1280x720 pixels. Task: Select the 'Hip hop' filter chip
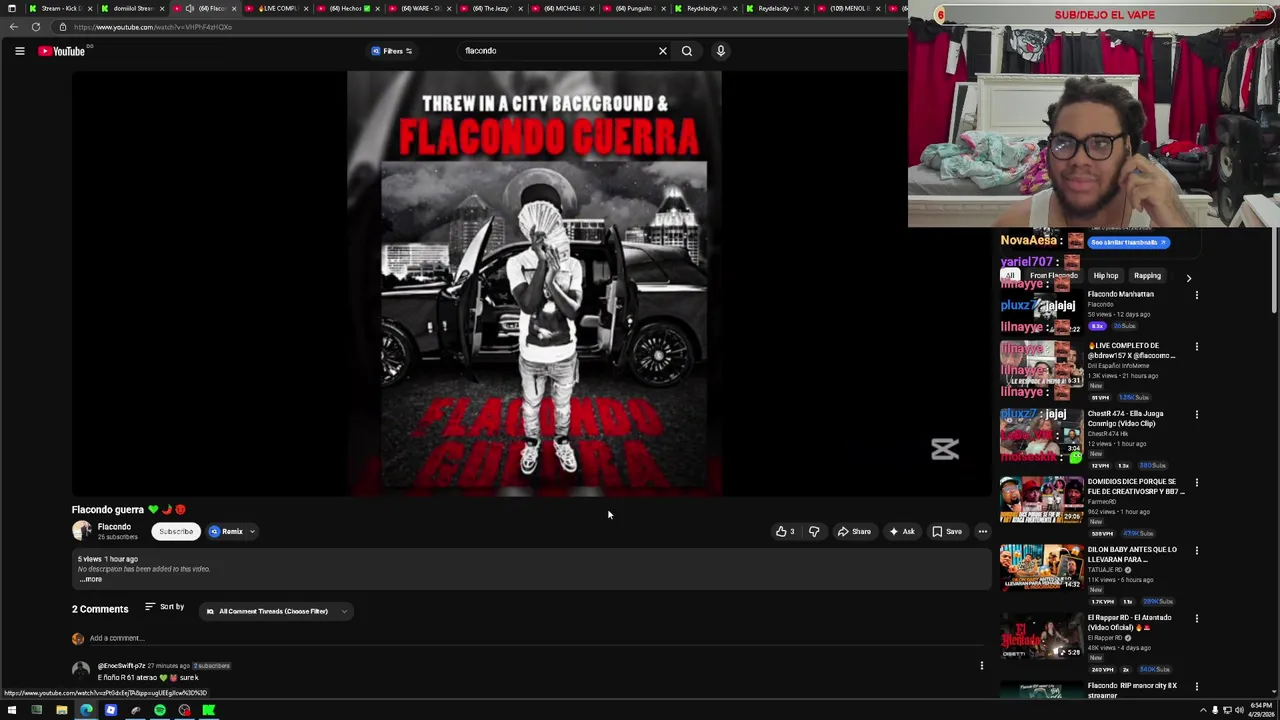1105,276
